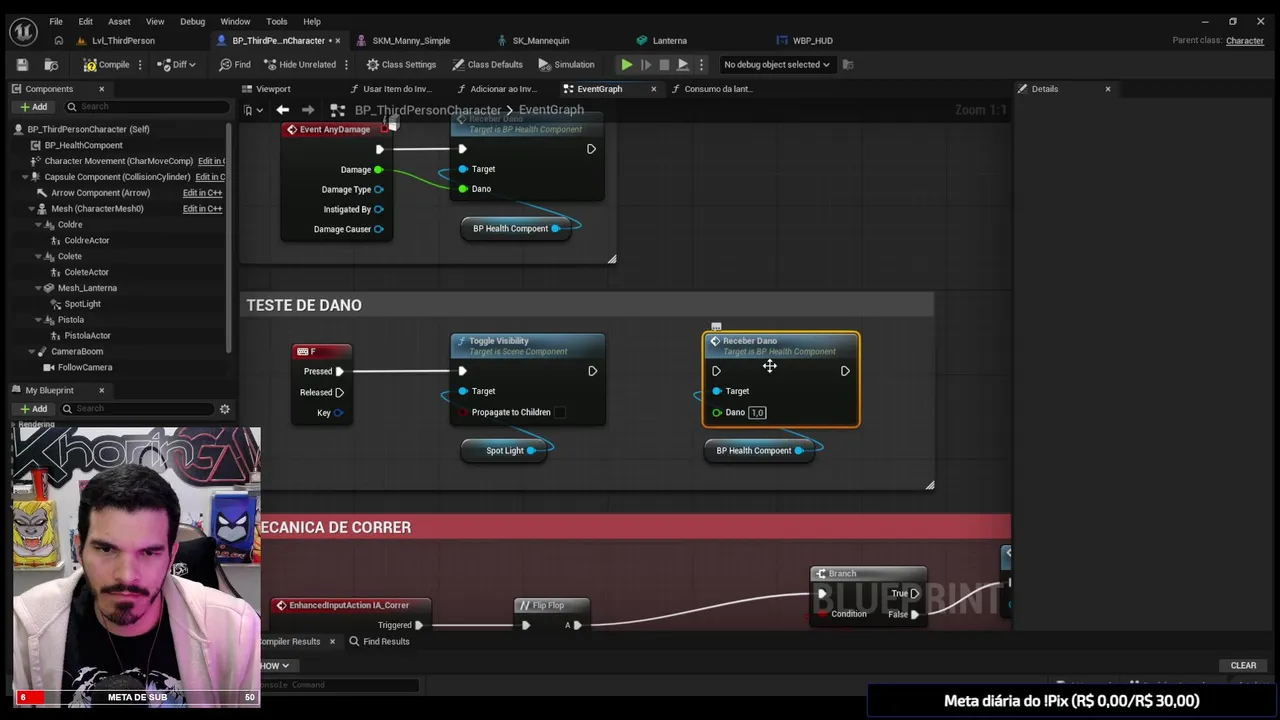The height and width of the screenshot is (720, 1280).
Task: Click the Eject/possess play control icon
Action: 683,64
